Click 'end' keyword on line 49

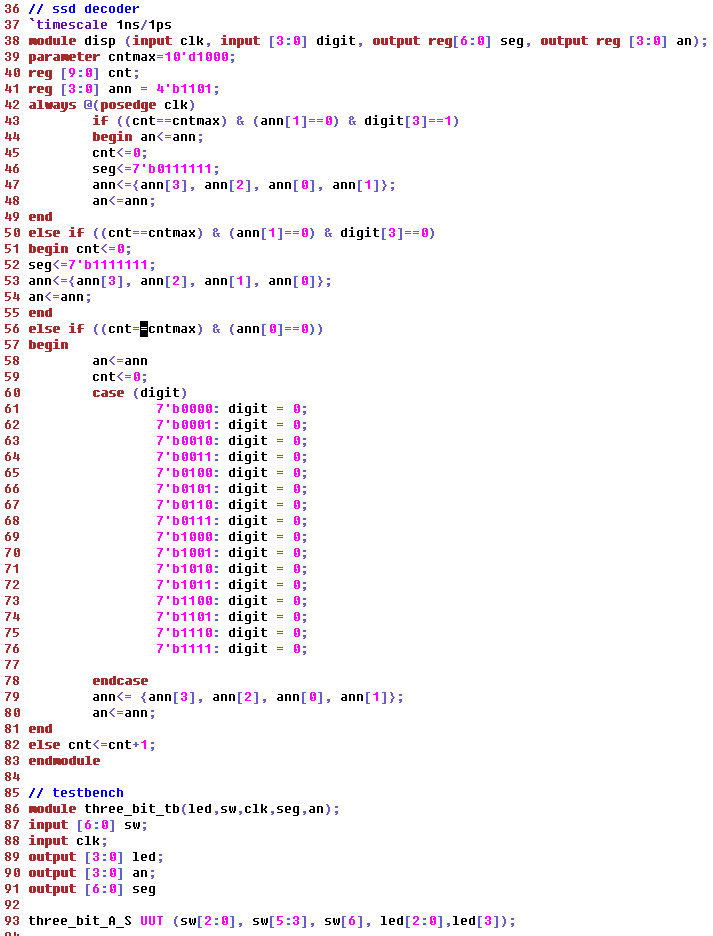click(x=40, y=217)
